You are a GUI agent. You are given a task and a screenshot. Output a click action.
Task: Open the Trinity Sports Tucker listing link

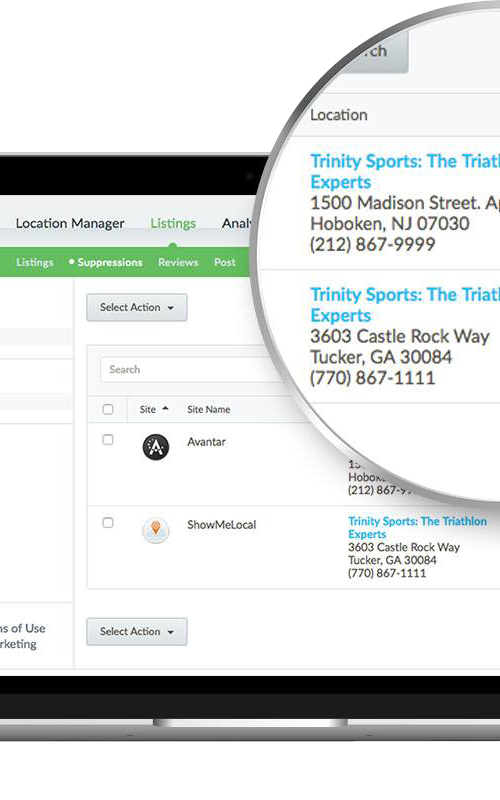coord(417,528)
